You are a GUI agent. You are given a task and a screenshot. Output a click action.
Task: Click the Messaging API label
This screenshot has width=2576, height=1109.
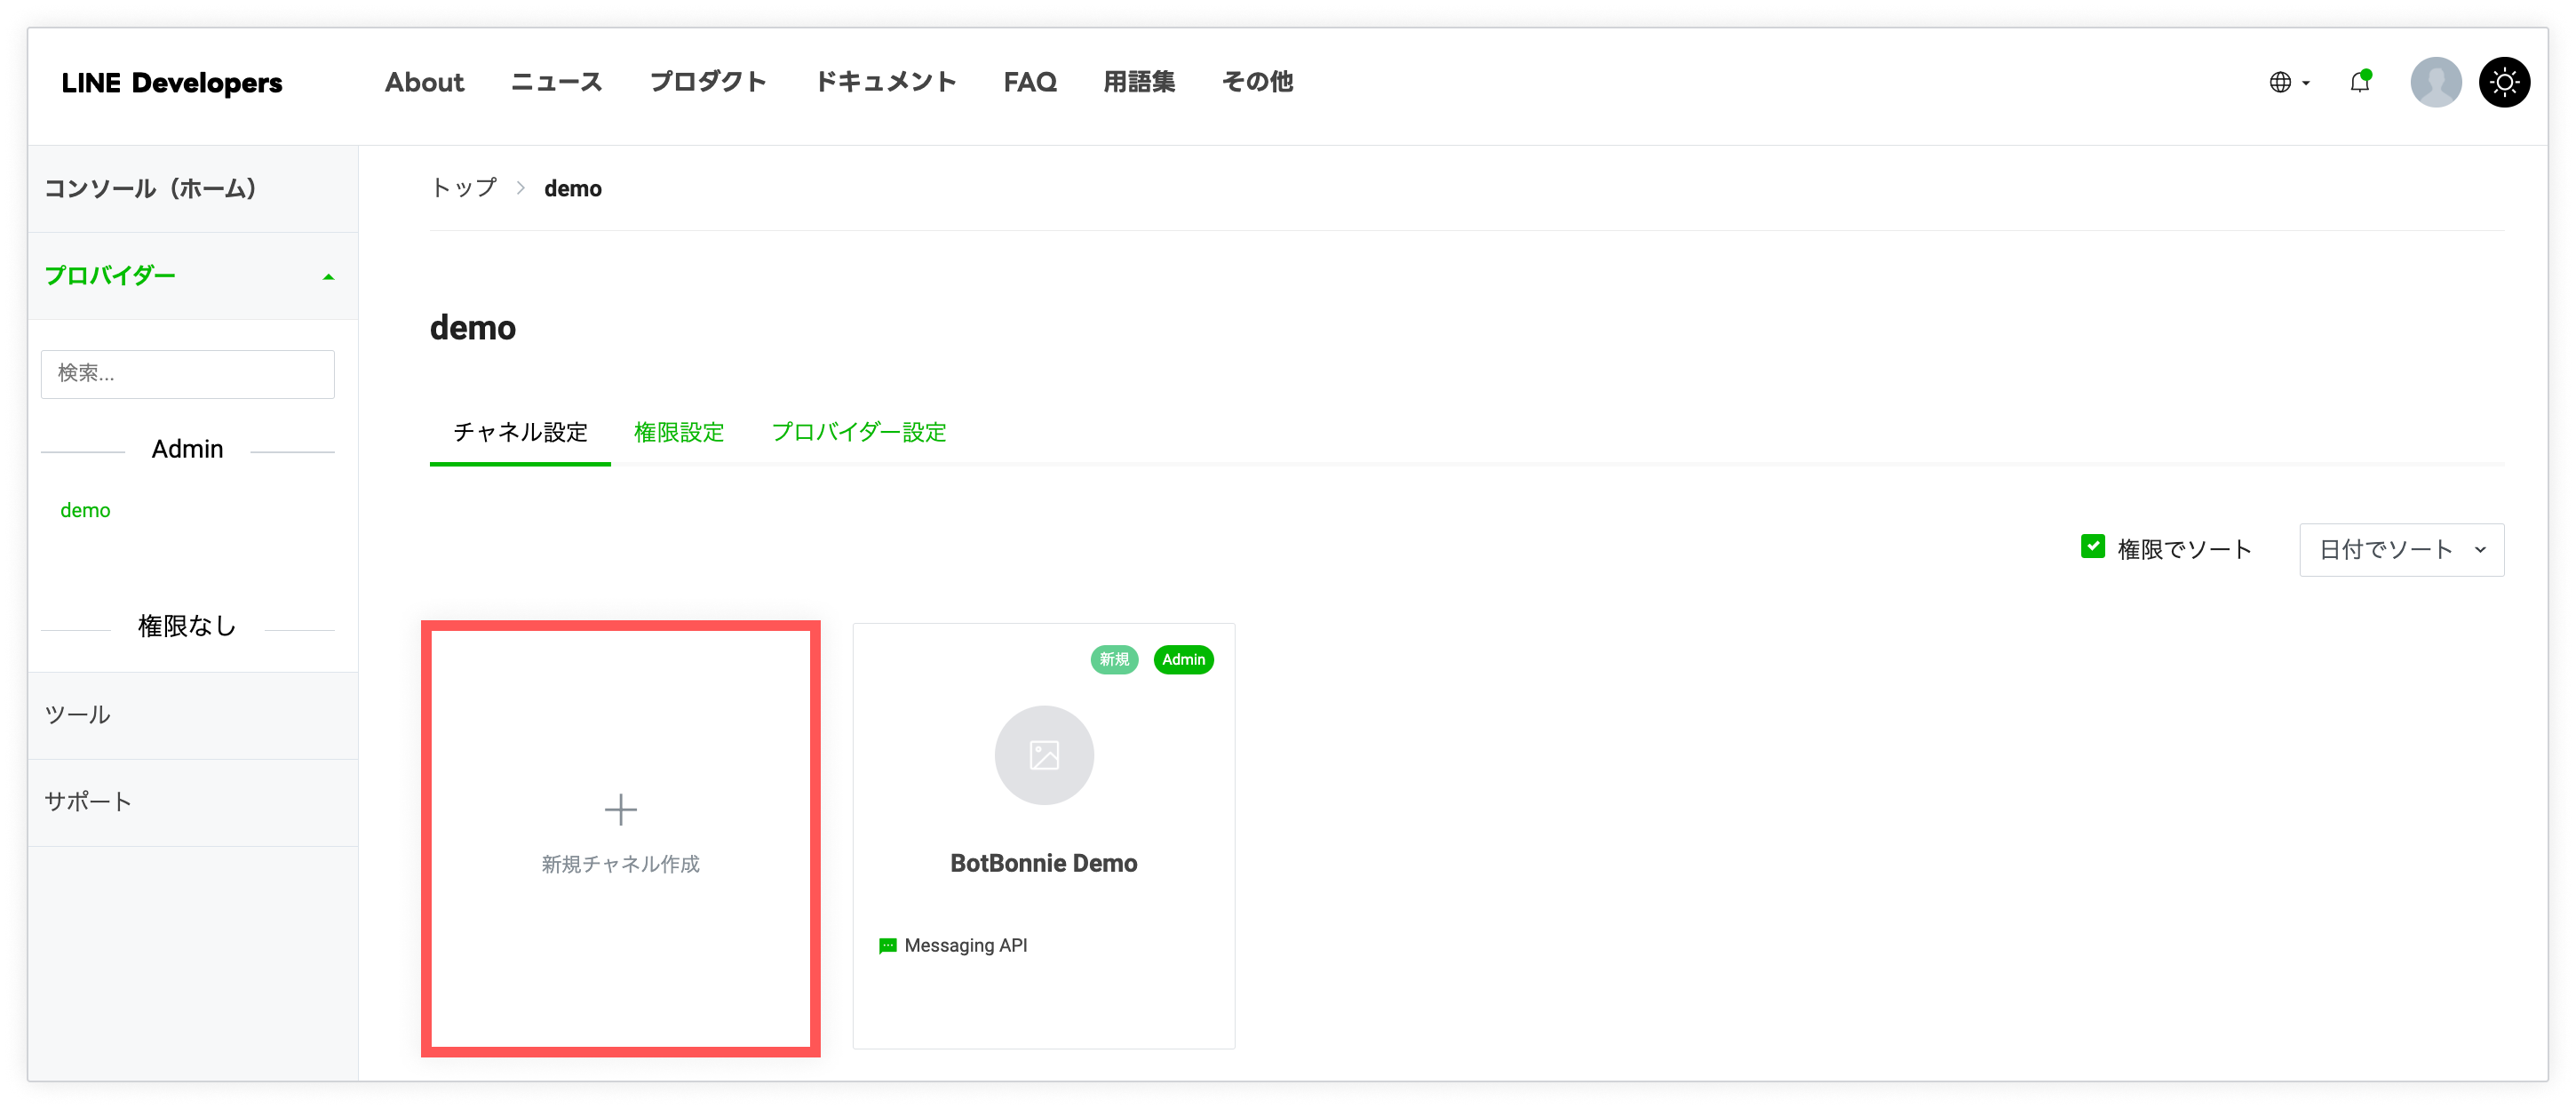point(965,945)
